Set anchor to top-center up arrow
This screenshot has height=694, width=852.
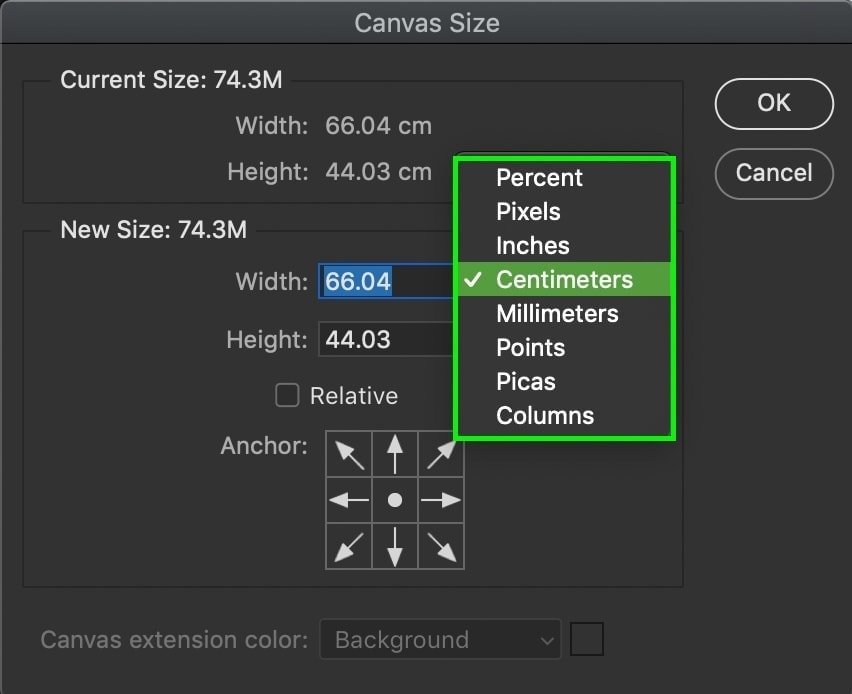coord(394,454)
